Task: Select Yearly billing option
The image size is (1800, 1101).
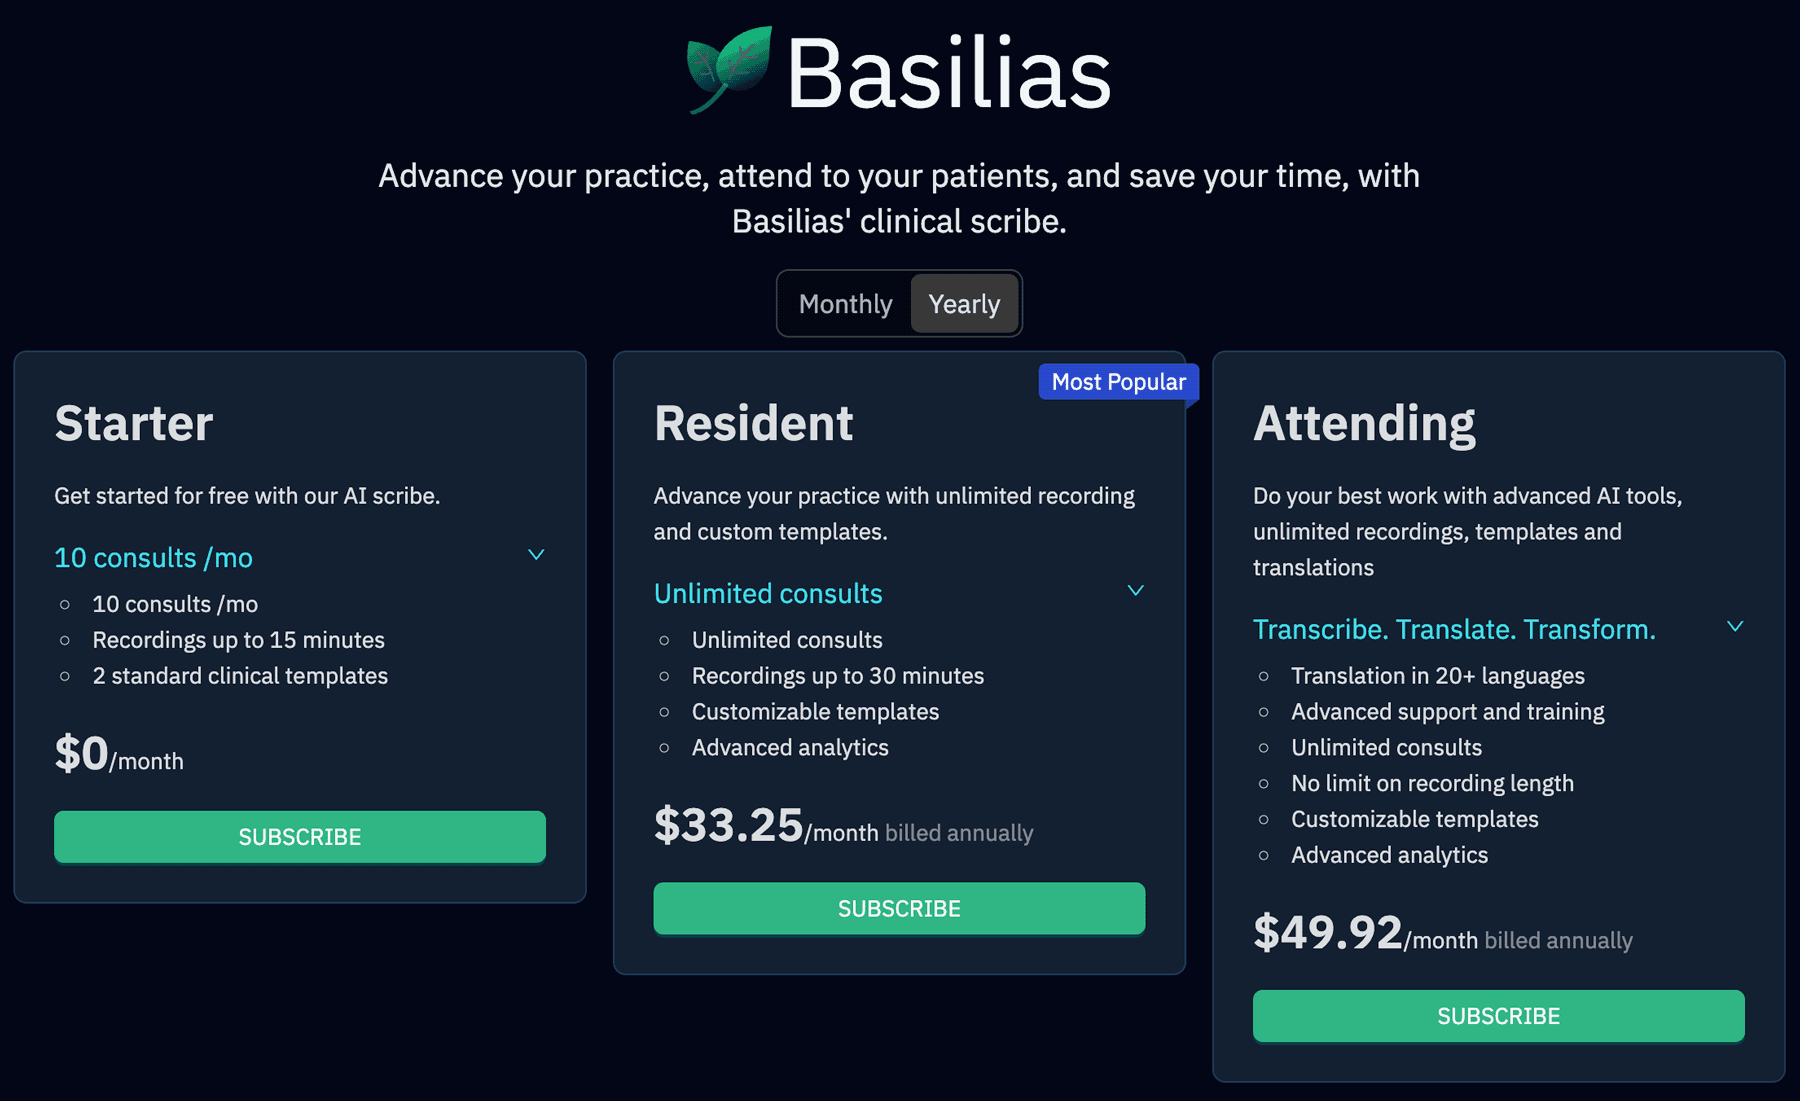Action: (x=964, y=304)
